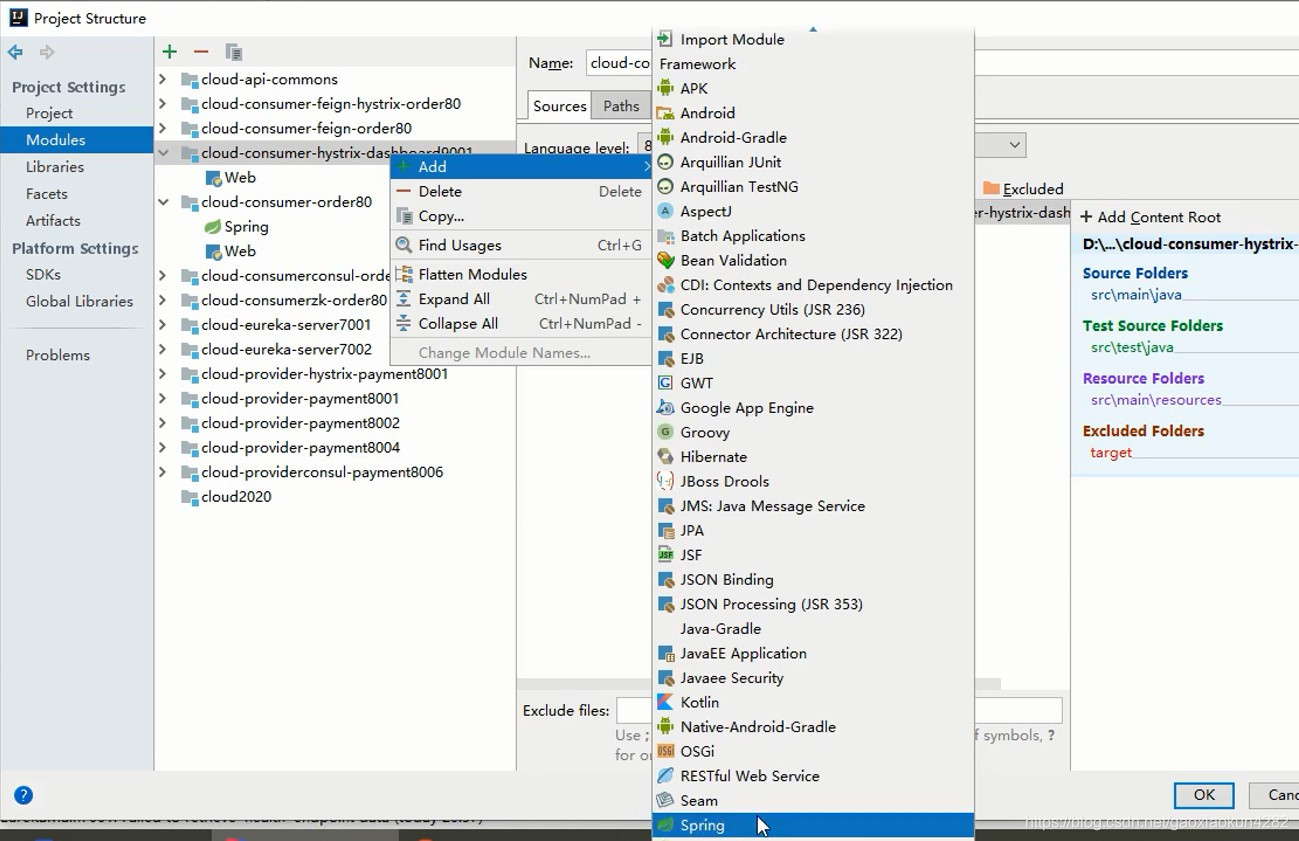Screen dimensions: 1299x841
Task: Switch to the Sources tab
Action: click(x=559, y=106)
